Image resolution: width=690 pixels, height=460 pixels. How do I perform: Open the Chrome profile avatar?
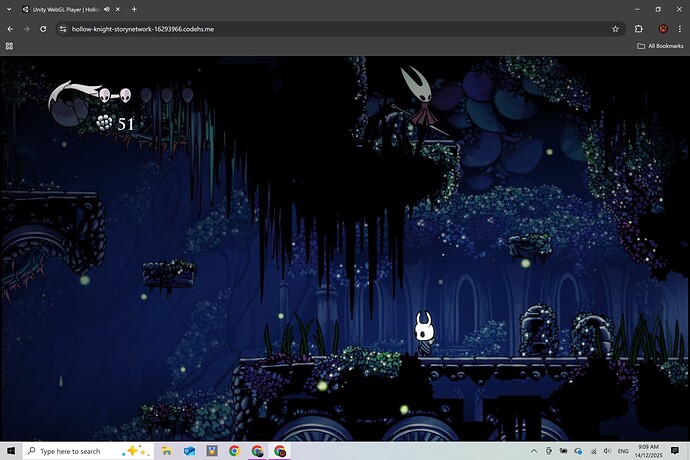(x=663, y=29)
